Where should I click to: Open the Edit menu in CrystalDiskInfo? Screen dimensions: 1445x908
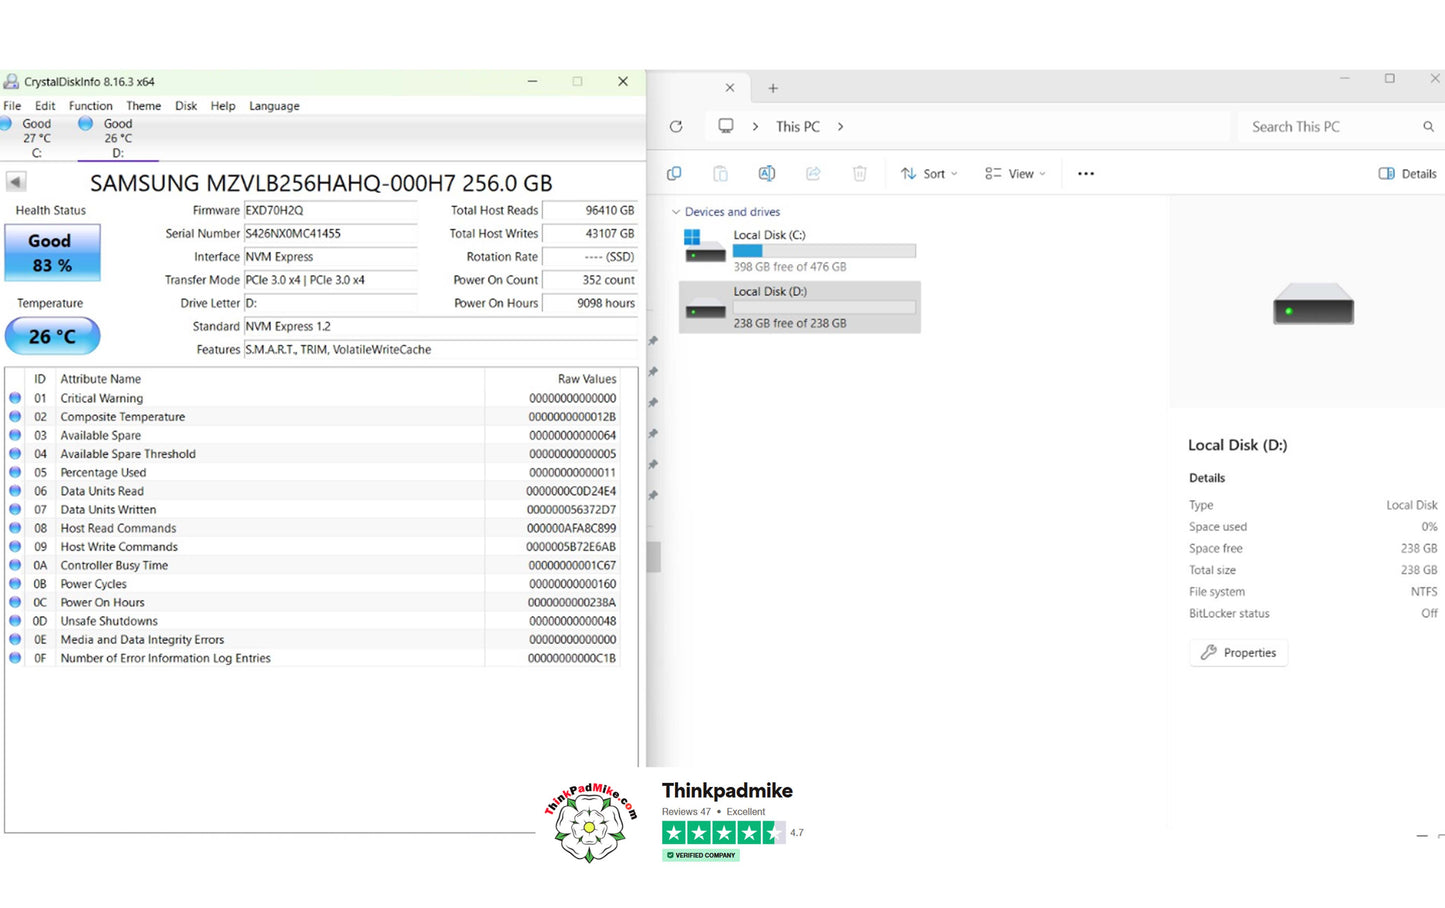(x=45, y=106)
